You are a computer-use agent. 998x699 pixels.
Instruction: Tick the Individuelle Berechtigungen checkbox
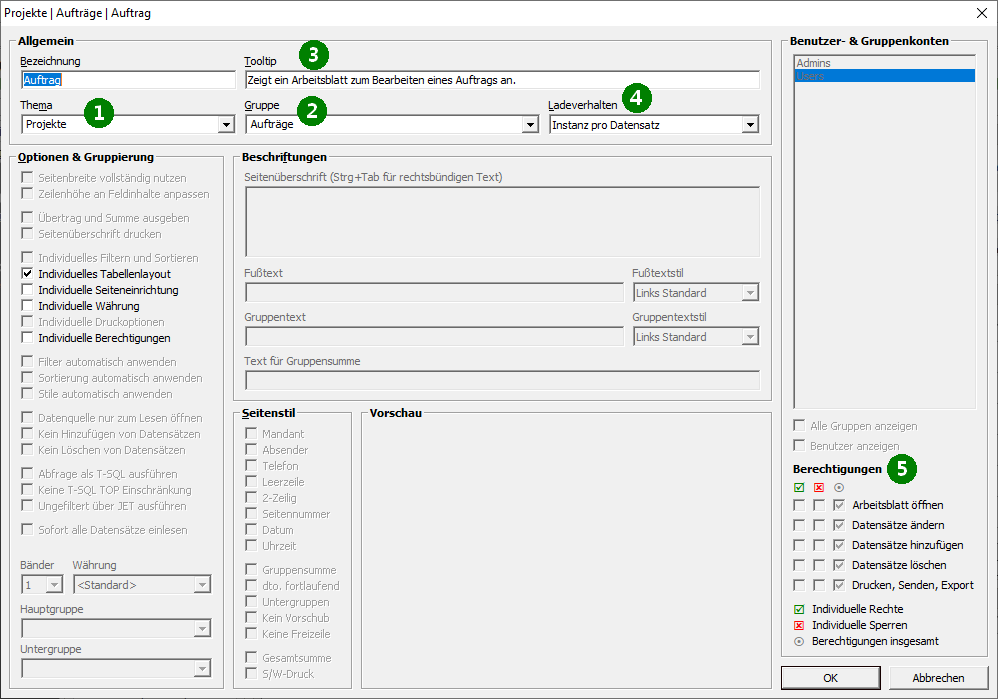pyautogui.click(x=28, y=338)
